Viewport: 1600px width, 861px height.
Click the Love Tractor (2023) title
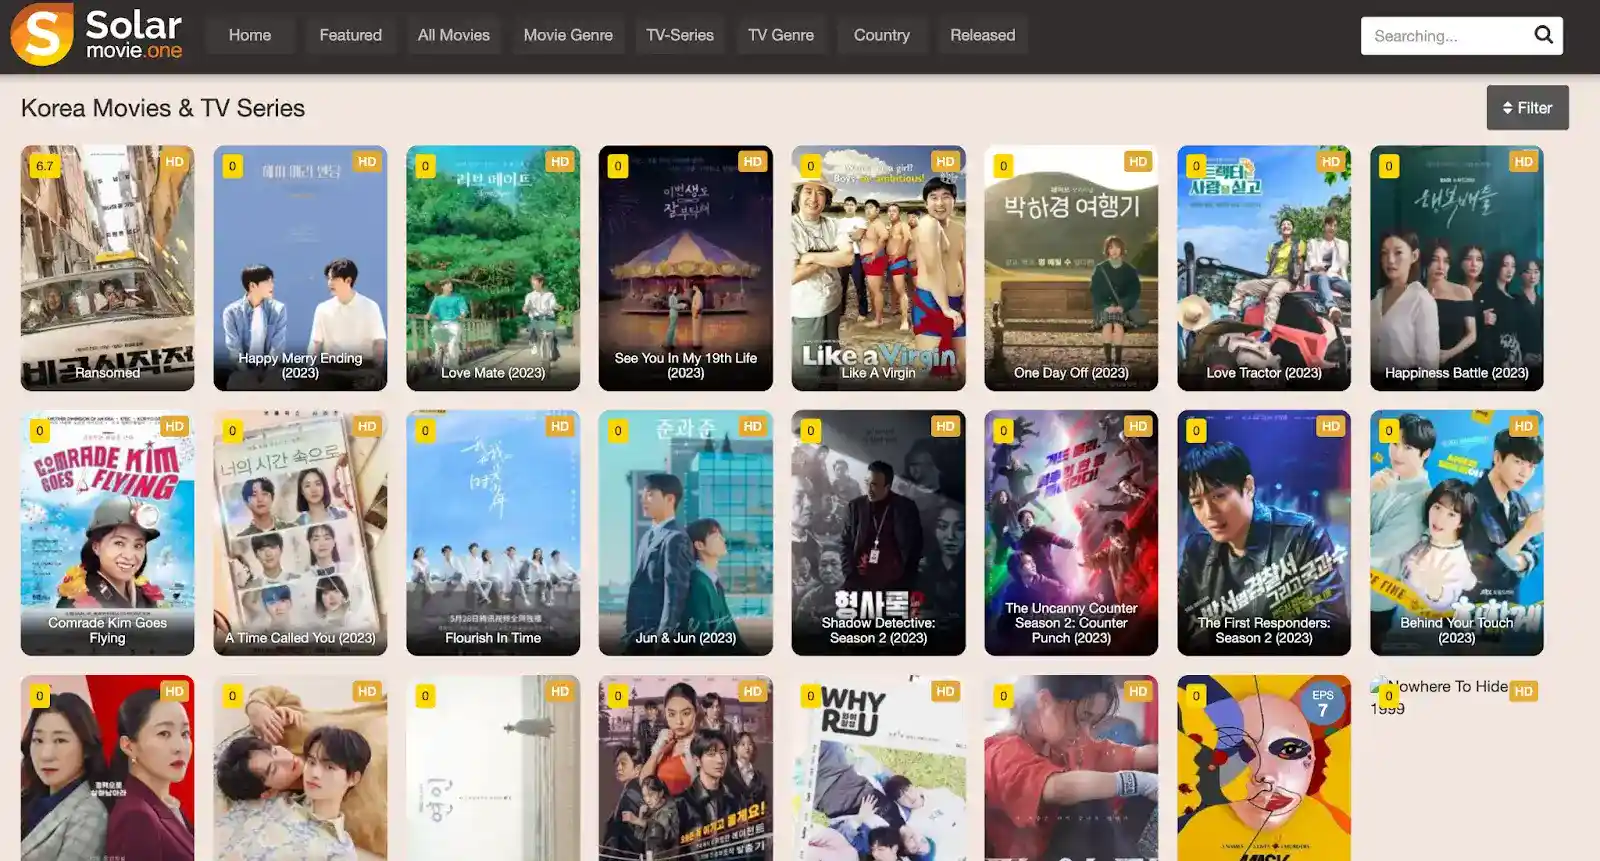click(x=1264, y=373)
